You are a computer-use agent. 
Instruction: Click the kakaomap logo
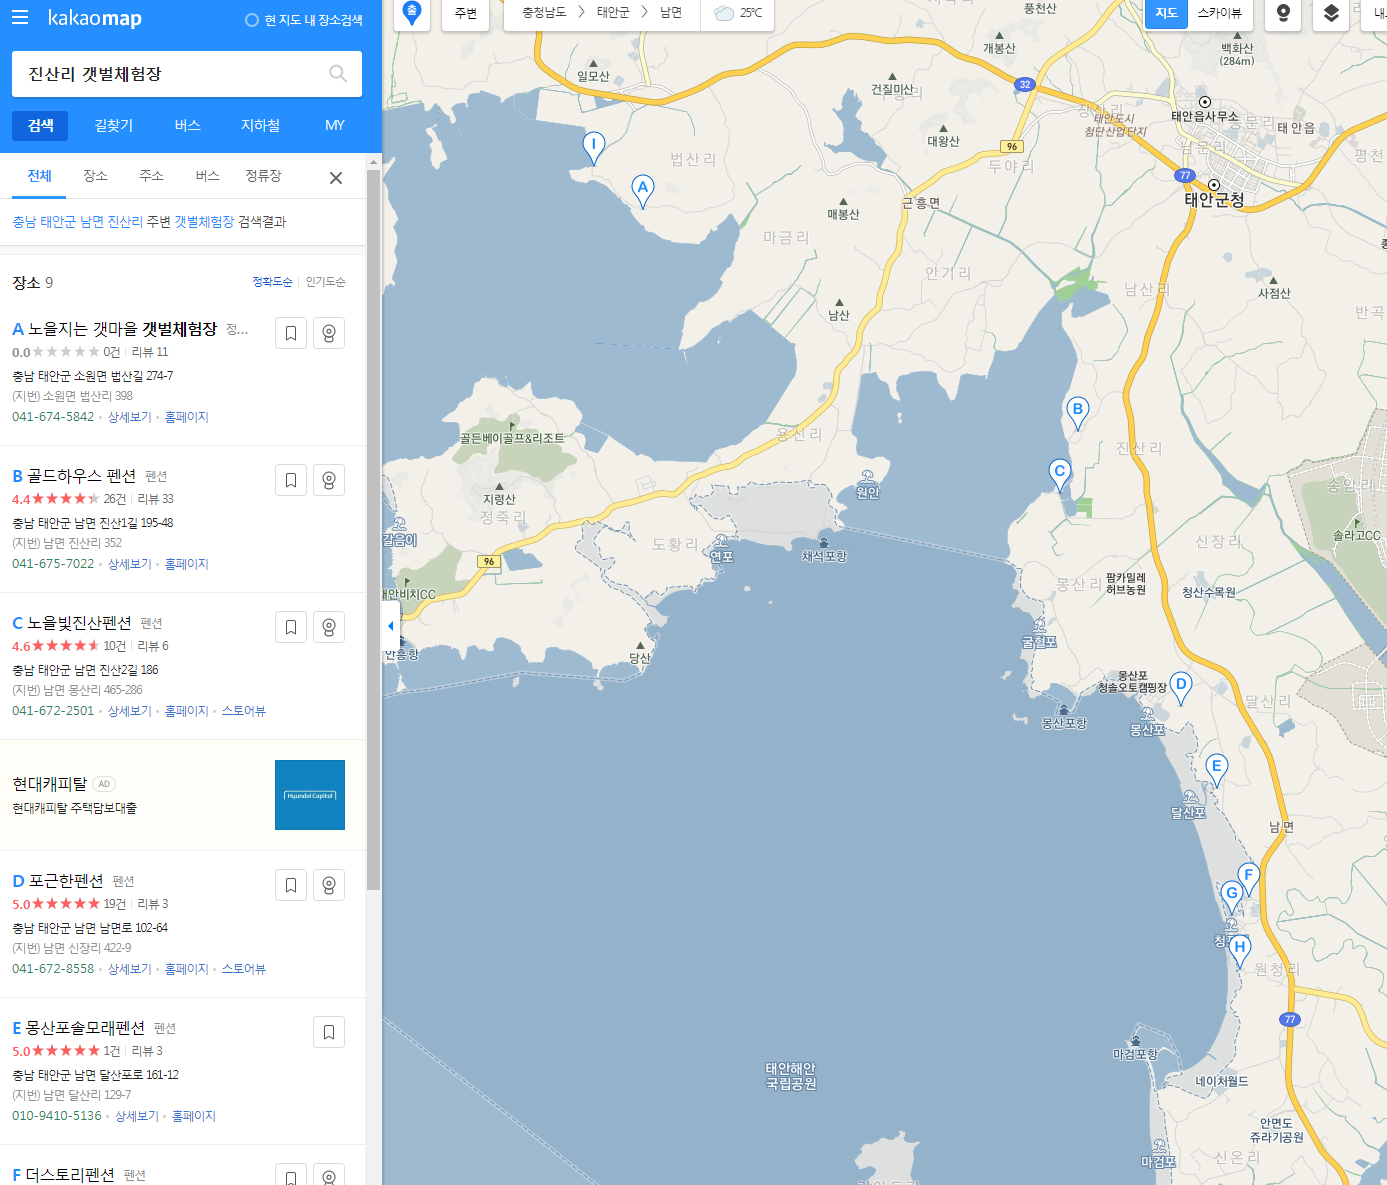click(95, 18)
